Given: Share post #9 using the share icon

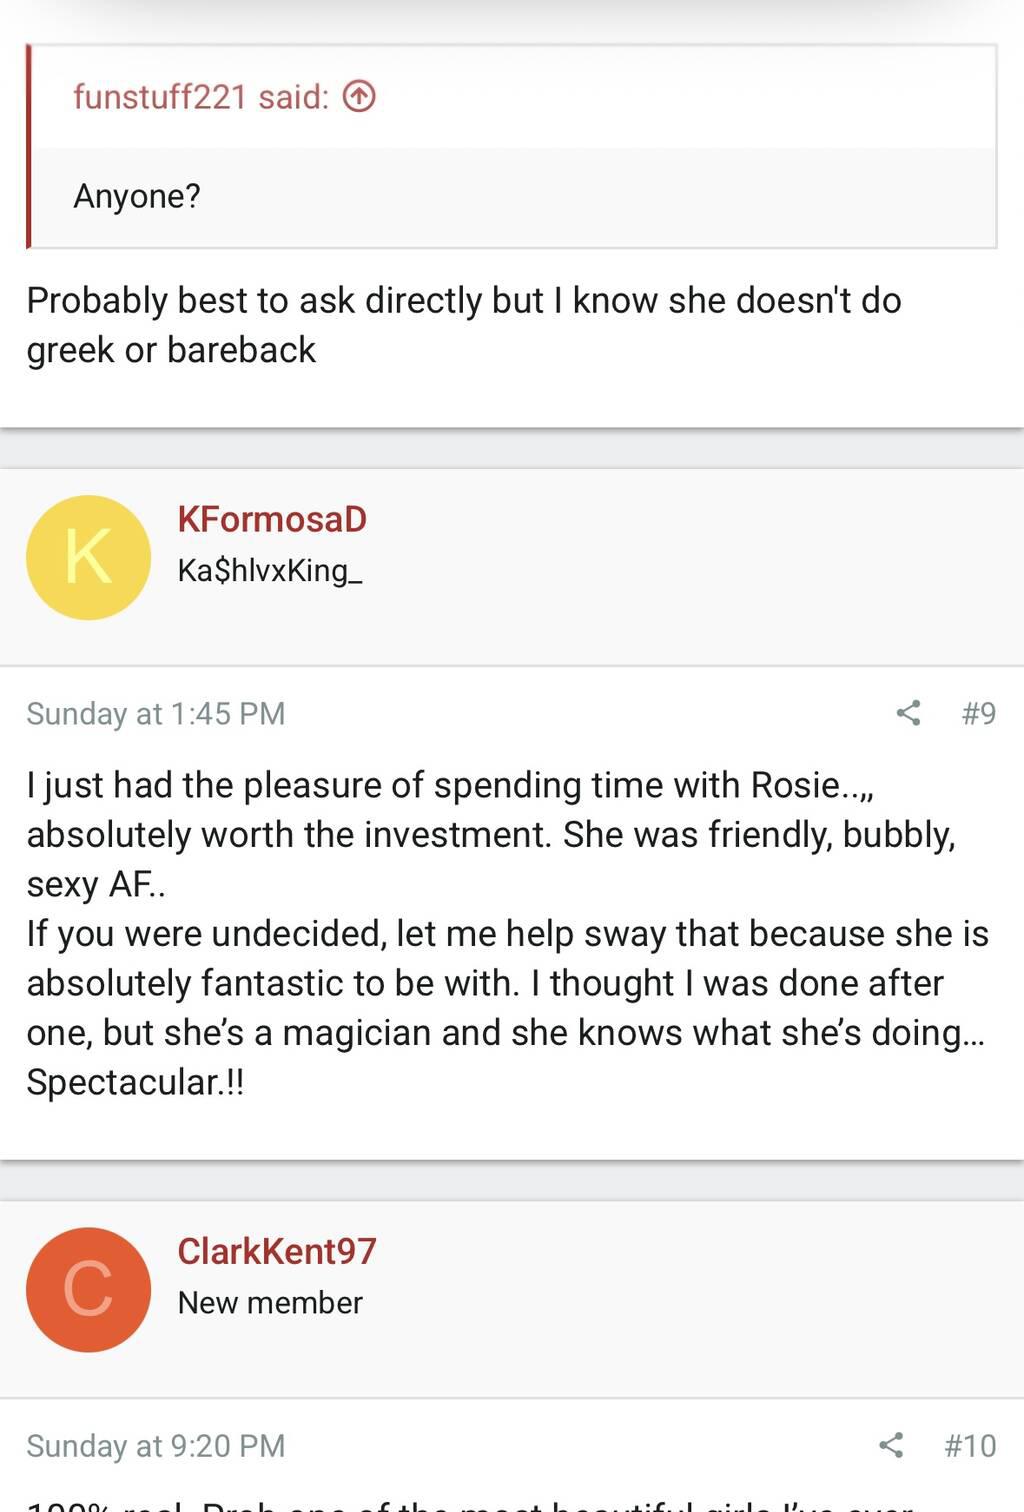Looking at the screenshot, I should 908,713.
